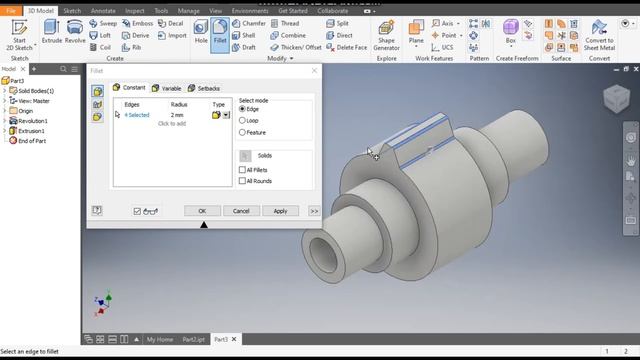Edit the 2 mm radius value
The height and width of the screenshot is (360, 640).
click(x=177, y=115)
